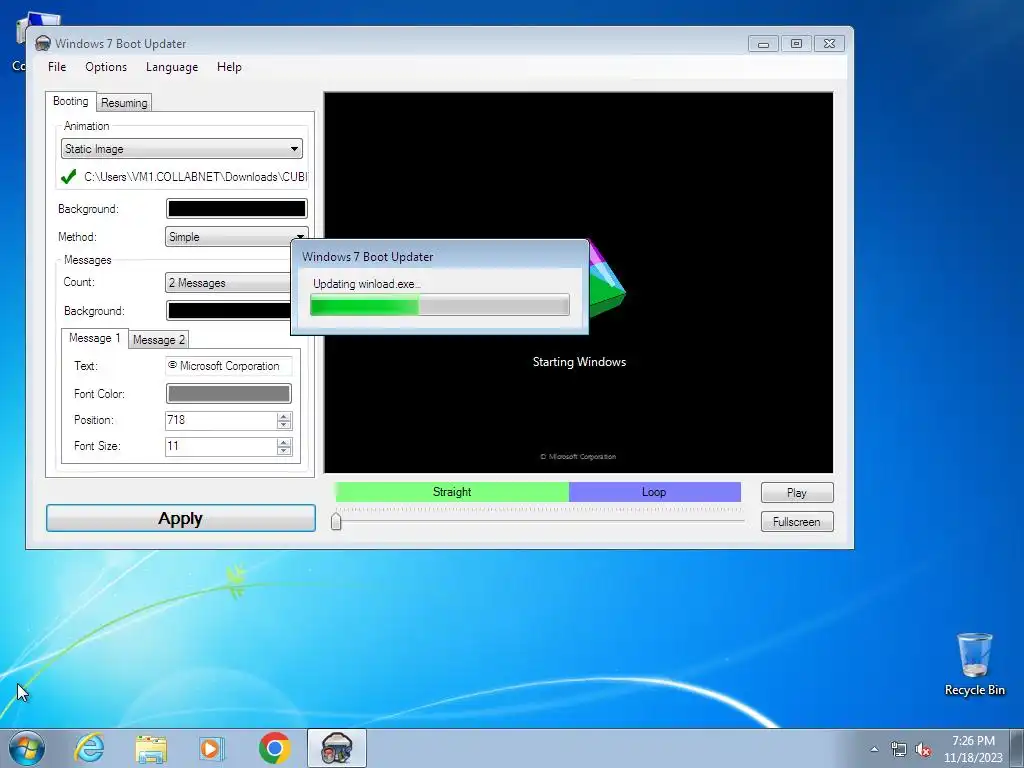Click the Fullscreen button

coord(797,521)
